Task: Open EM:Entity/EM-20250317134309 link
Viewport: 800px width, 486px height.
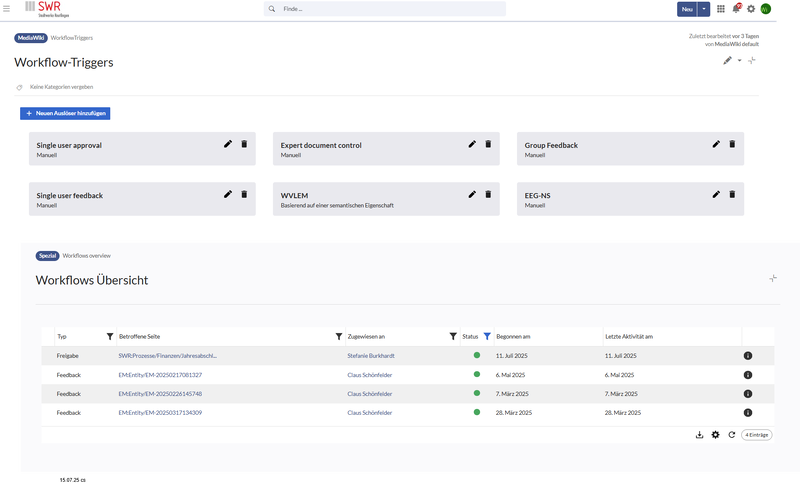Action: [x=160, y=413]
